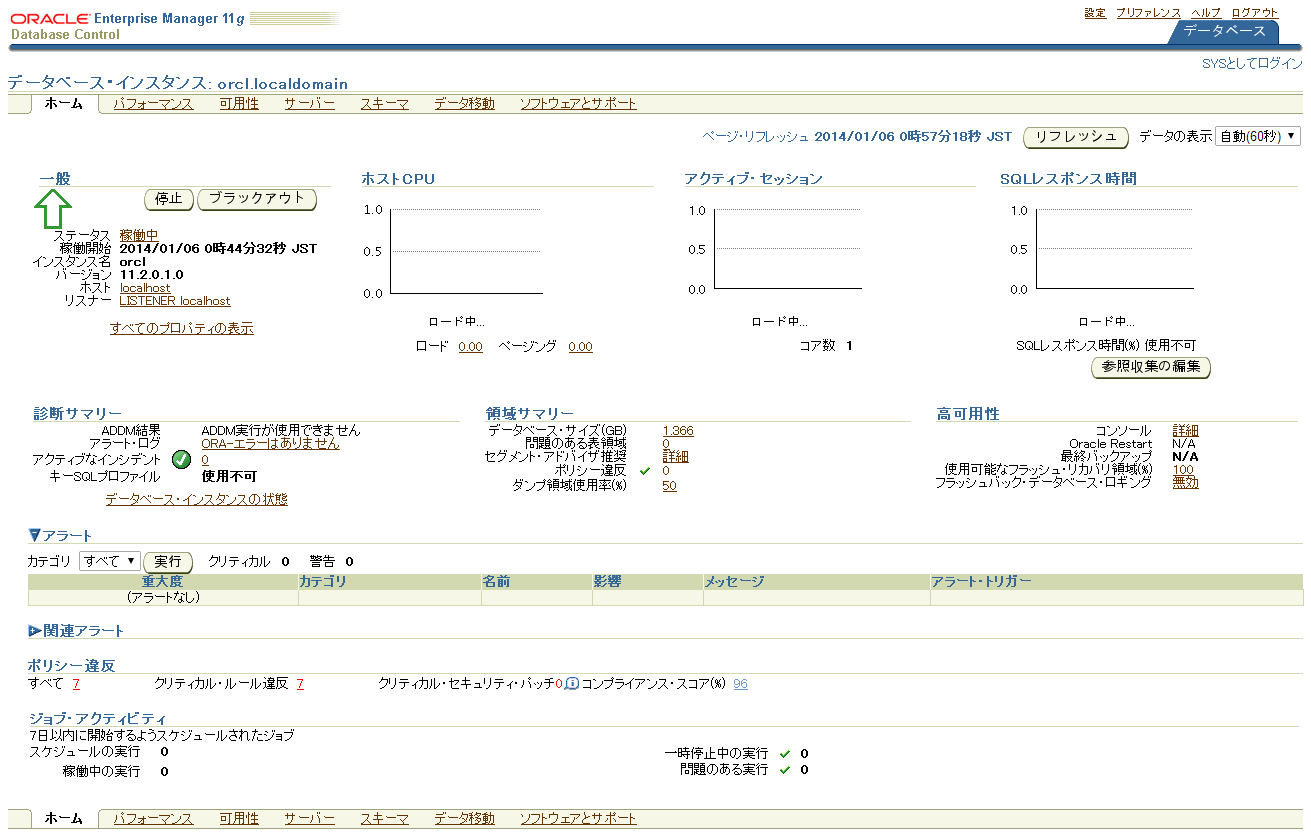The image size is (1311, 837).
Task: Click flash recovery area value 100
Action: 1183,470
